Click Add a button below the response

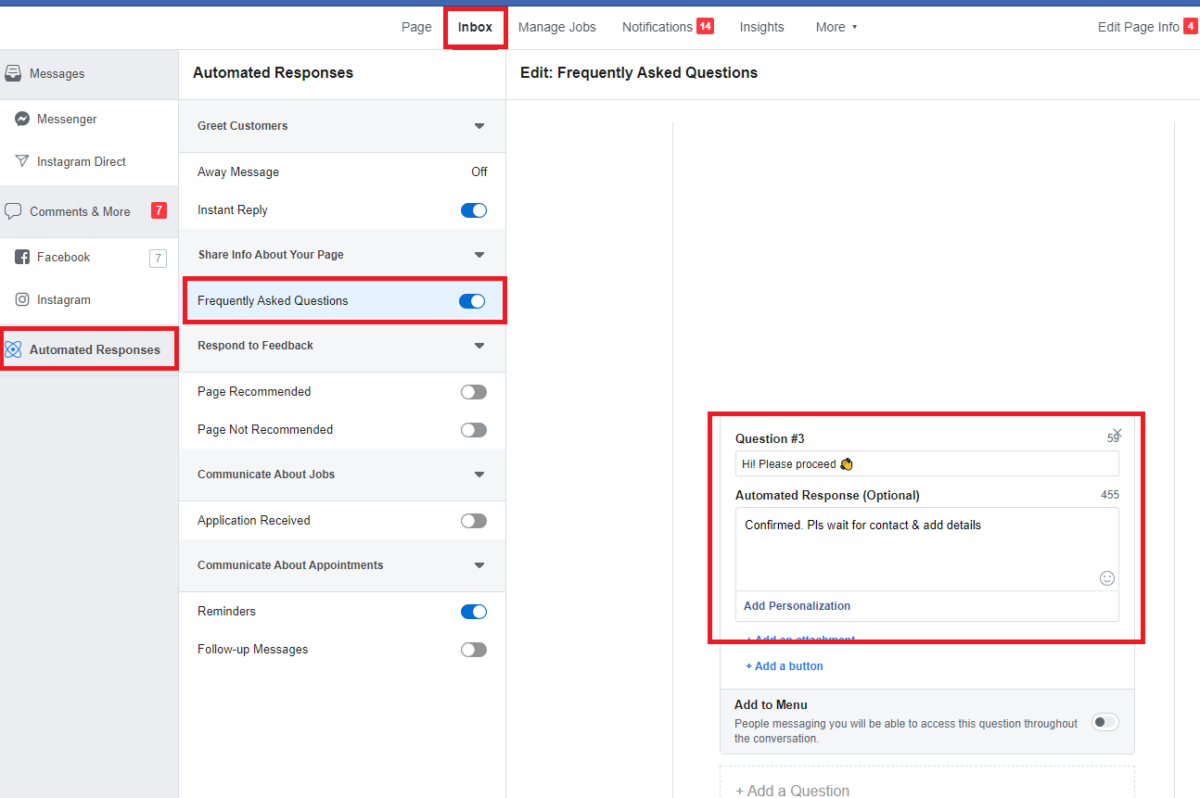tap(784, 665)
